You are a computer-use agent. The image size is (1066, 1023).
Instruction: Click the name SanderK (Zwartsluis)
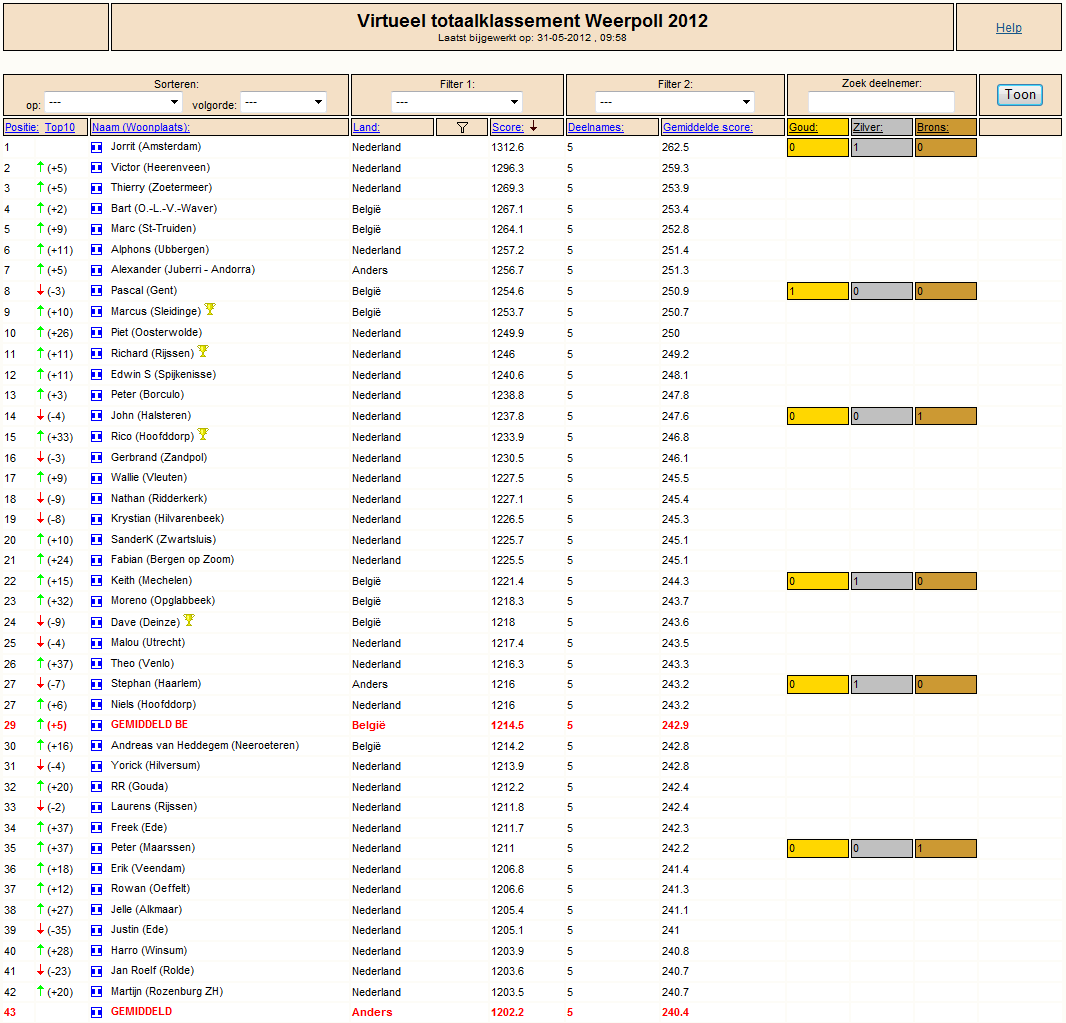pyautogui.click(x=163, y=539)
